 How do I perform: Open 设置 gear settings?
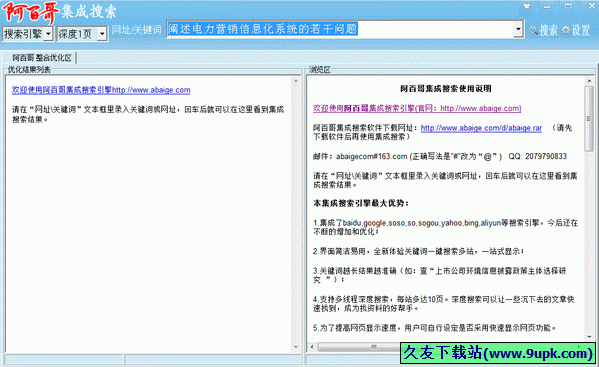click(576, 30)
